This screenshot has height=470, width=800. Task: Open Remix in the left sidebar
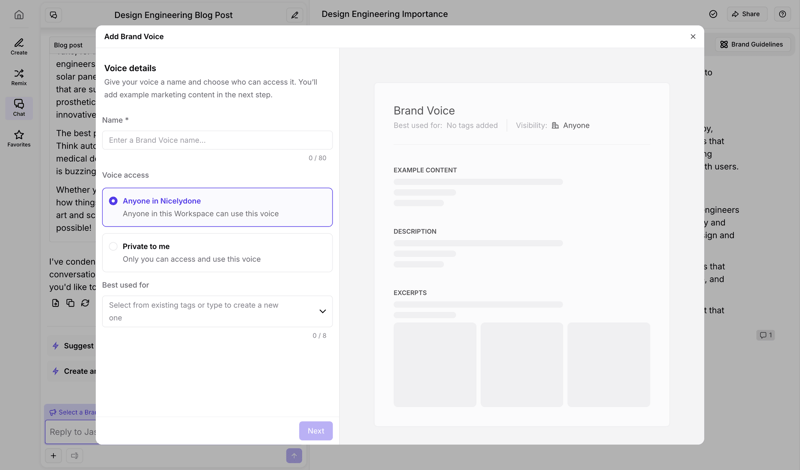pyautogui.click(x=19, y=77)
